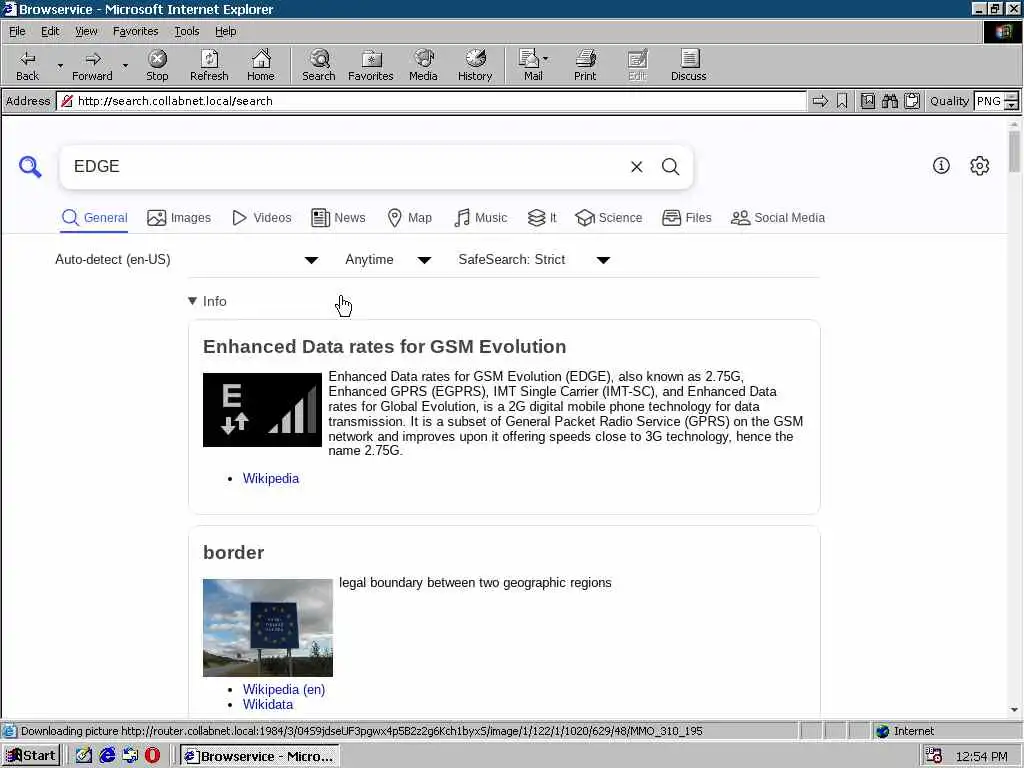This screenshot has width=1024, height=768.
Task: Switch to the News tab
Action: click(x=338, y=217)
